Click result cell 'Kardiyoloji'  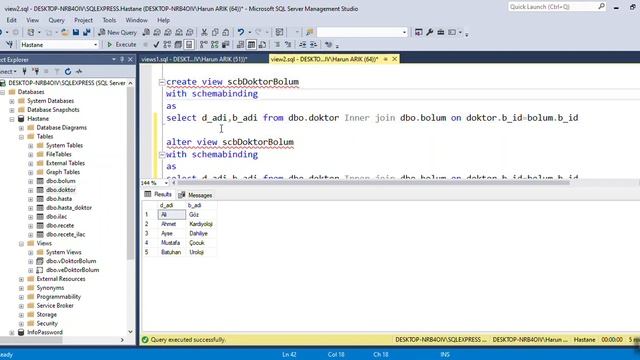(x=201, y=224)
